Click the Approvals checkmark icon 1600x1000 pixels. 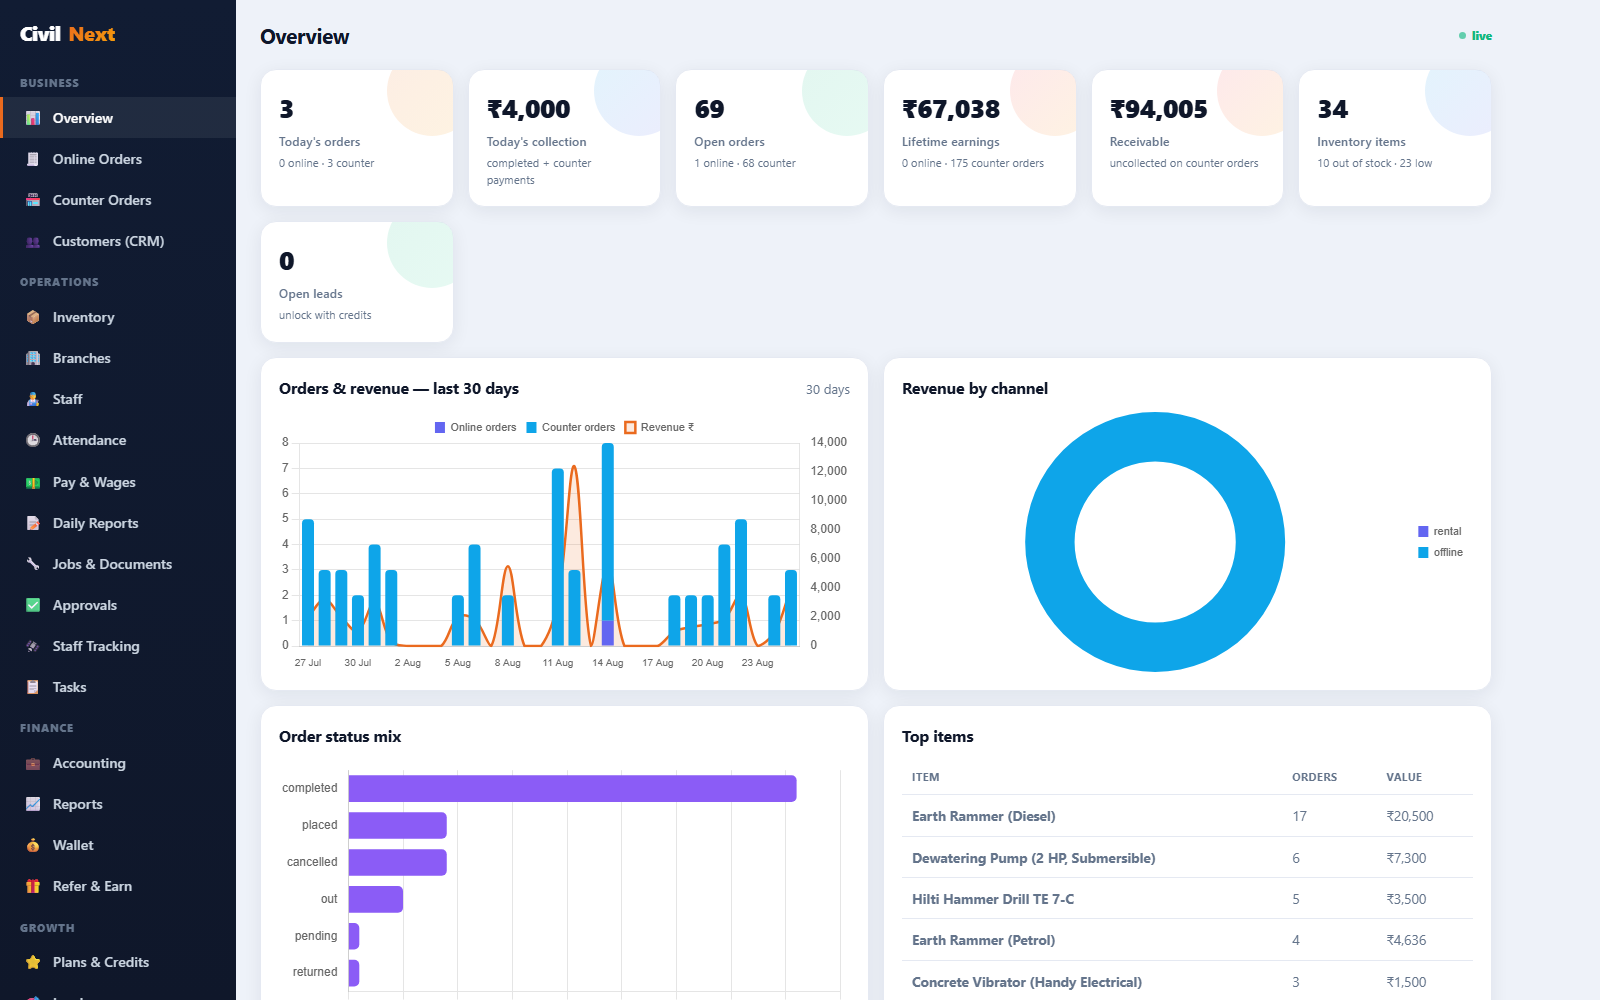click(33, 605)
